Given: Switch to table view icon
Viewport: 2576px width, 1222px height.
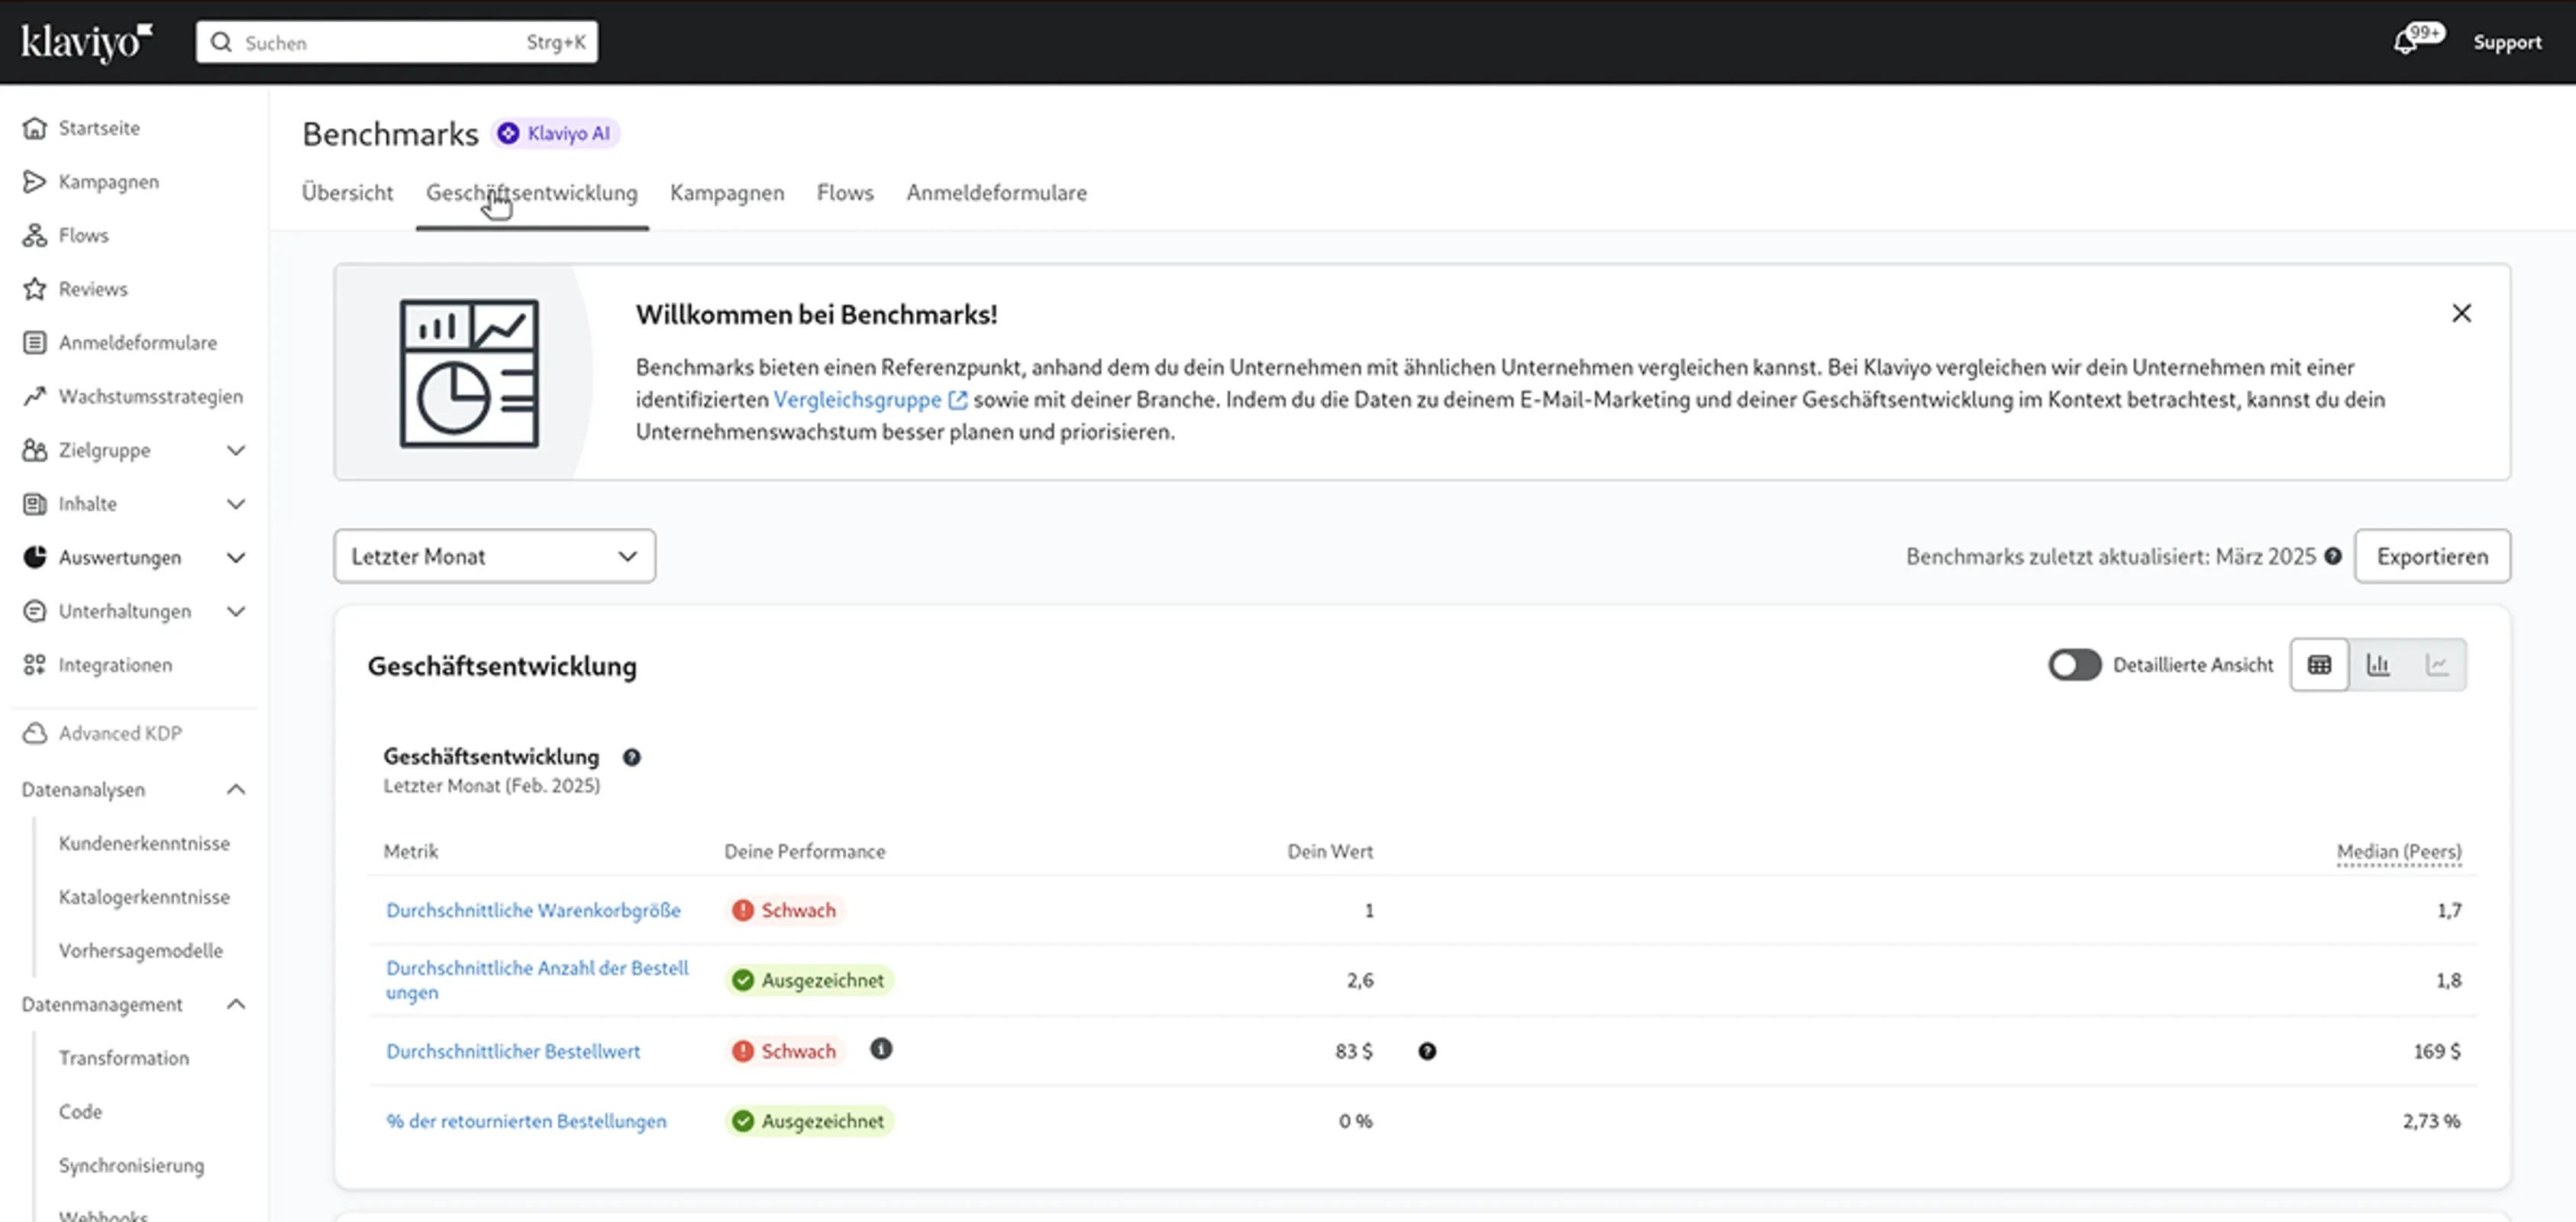Looking at the screenshot, I should point(2319,665).
